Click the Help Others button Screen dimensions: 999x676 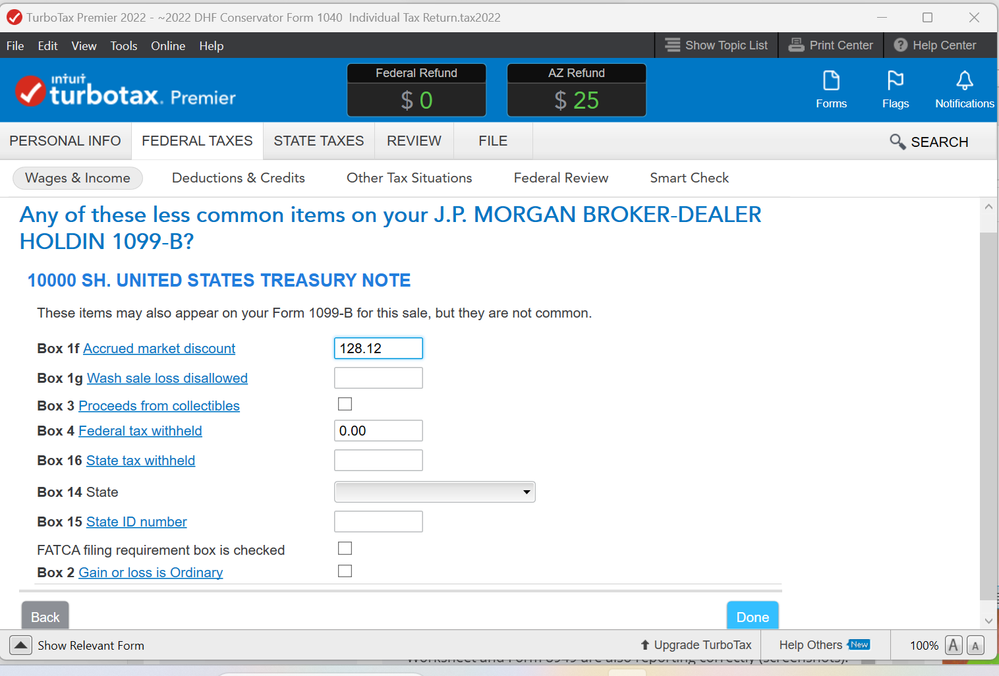tap(824, 645)
